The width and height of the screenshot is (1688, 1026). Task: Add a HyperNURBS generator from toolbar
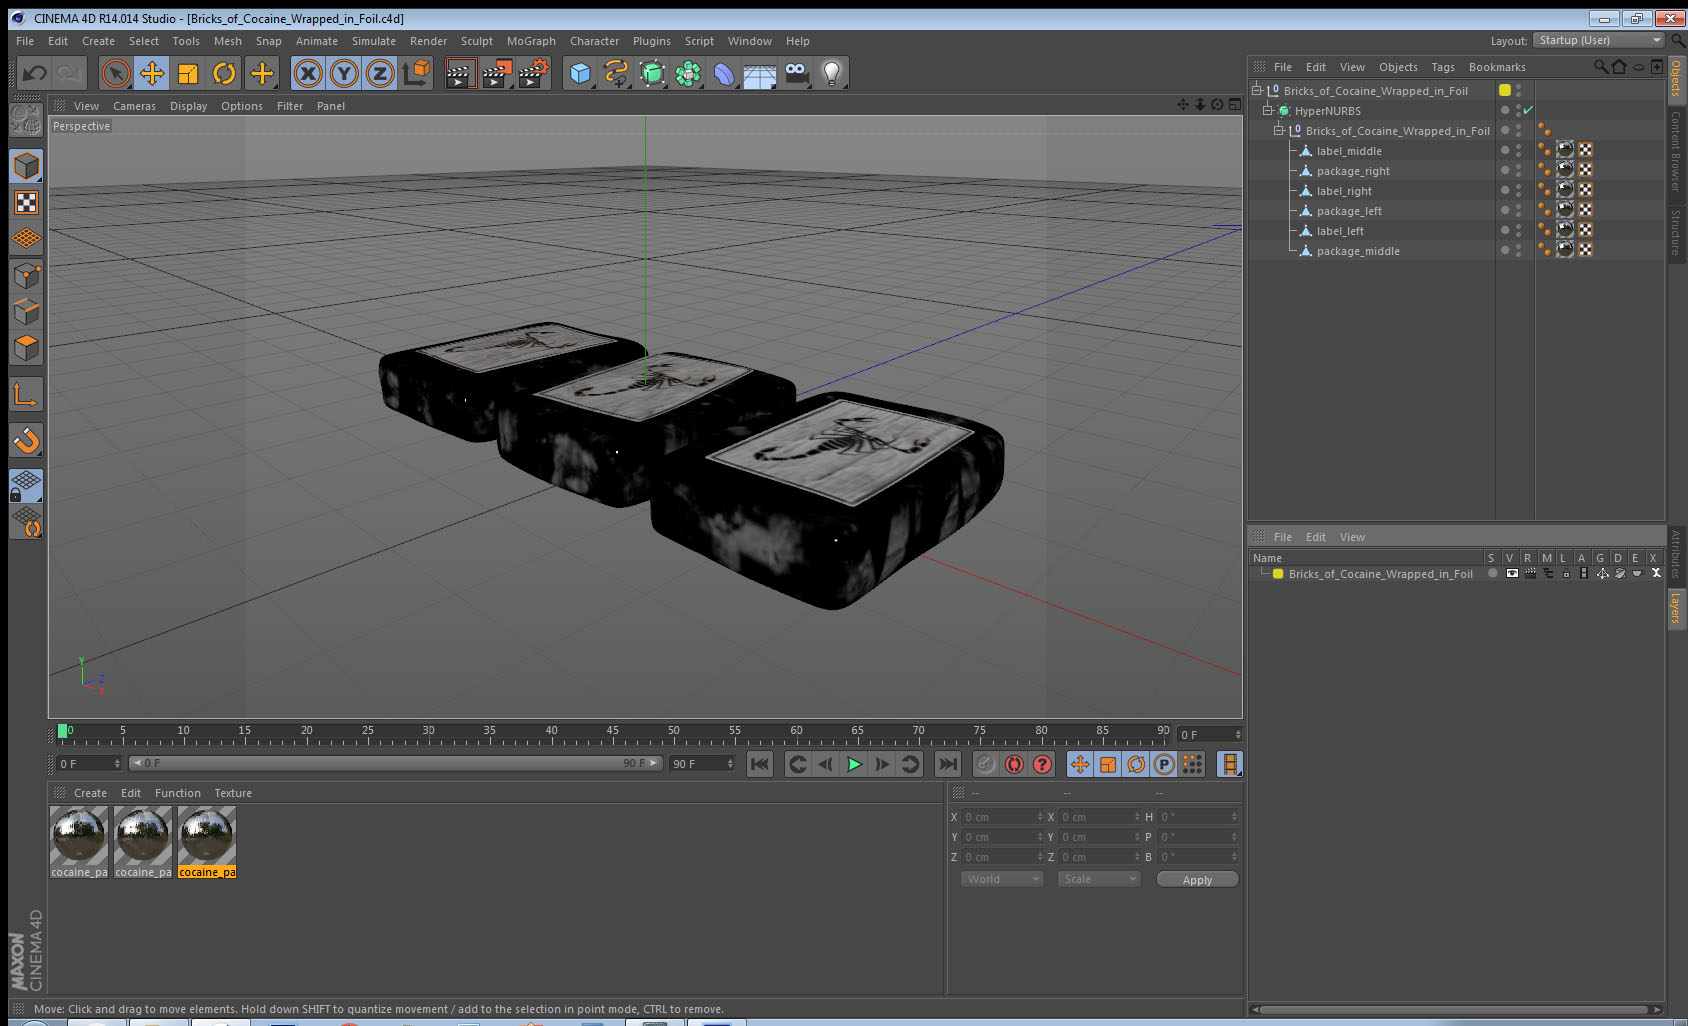click(652, 73)
